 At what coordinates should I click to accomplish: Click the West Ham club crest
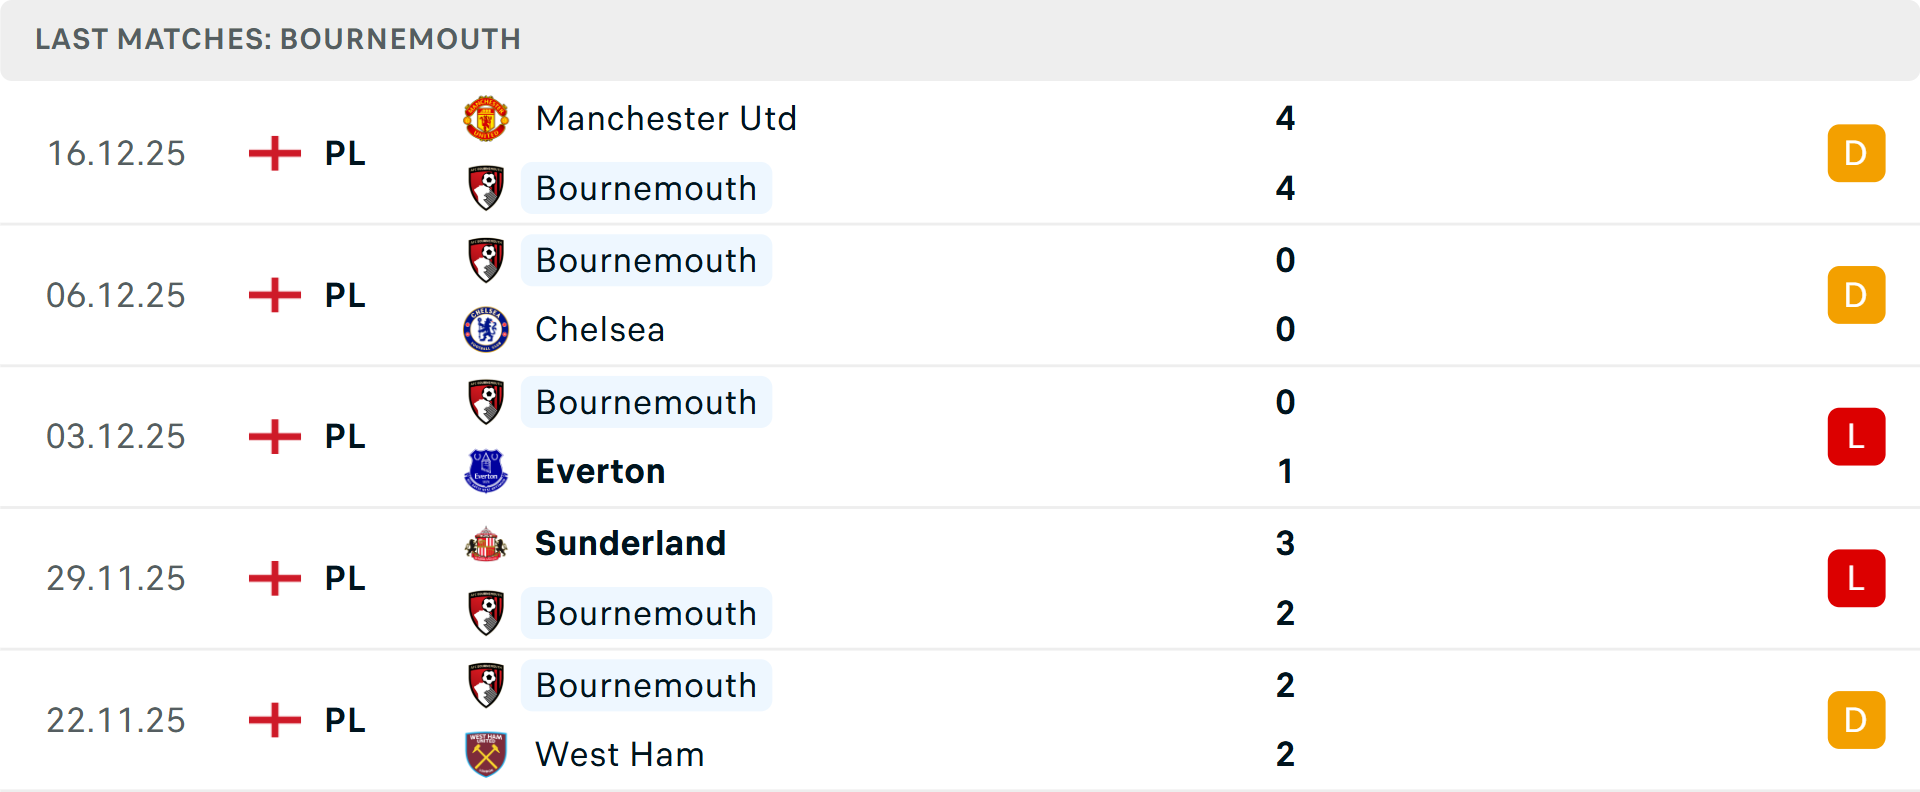tap(486, 754)
